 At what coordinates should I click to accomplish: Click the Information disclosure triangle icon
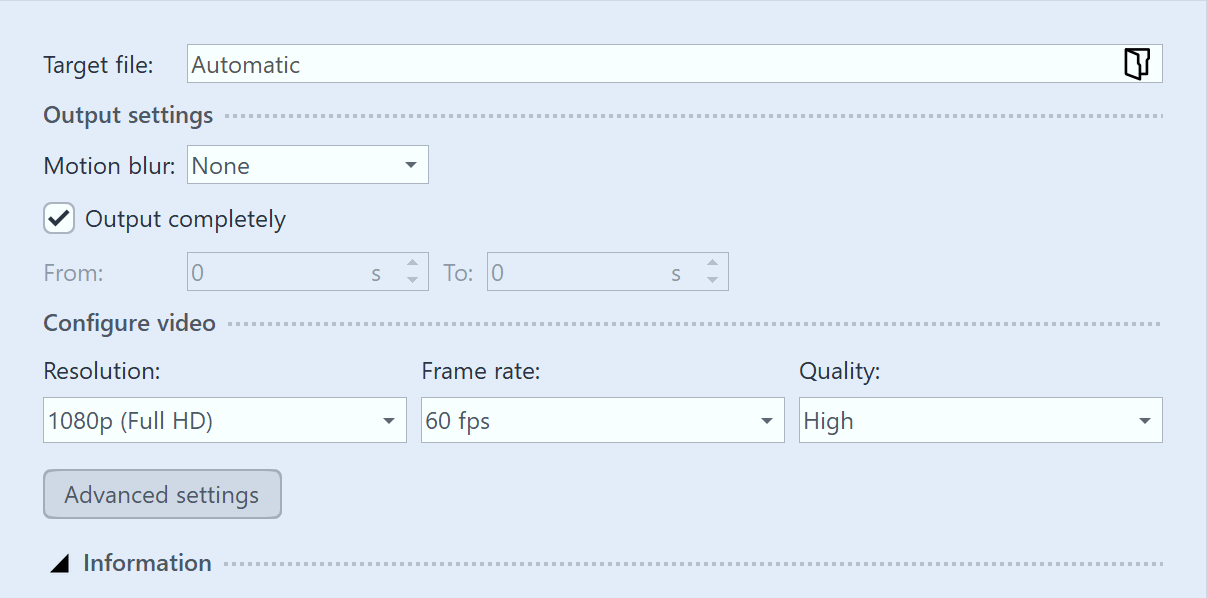60,563
